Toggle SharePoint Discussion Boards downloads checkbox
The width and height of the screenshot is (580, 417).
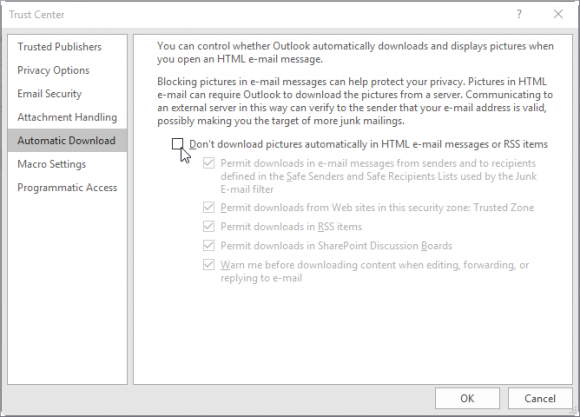click(x=209, y=245)
